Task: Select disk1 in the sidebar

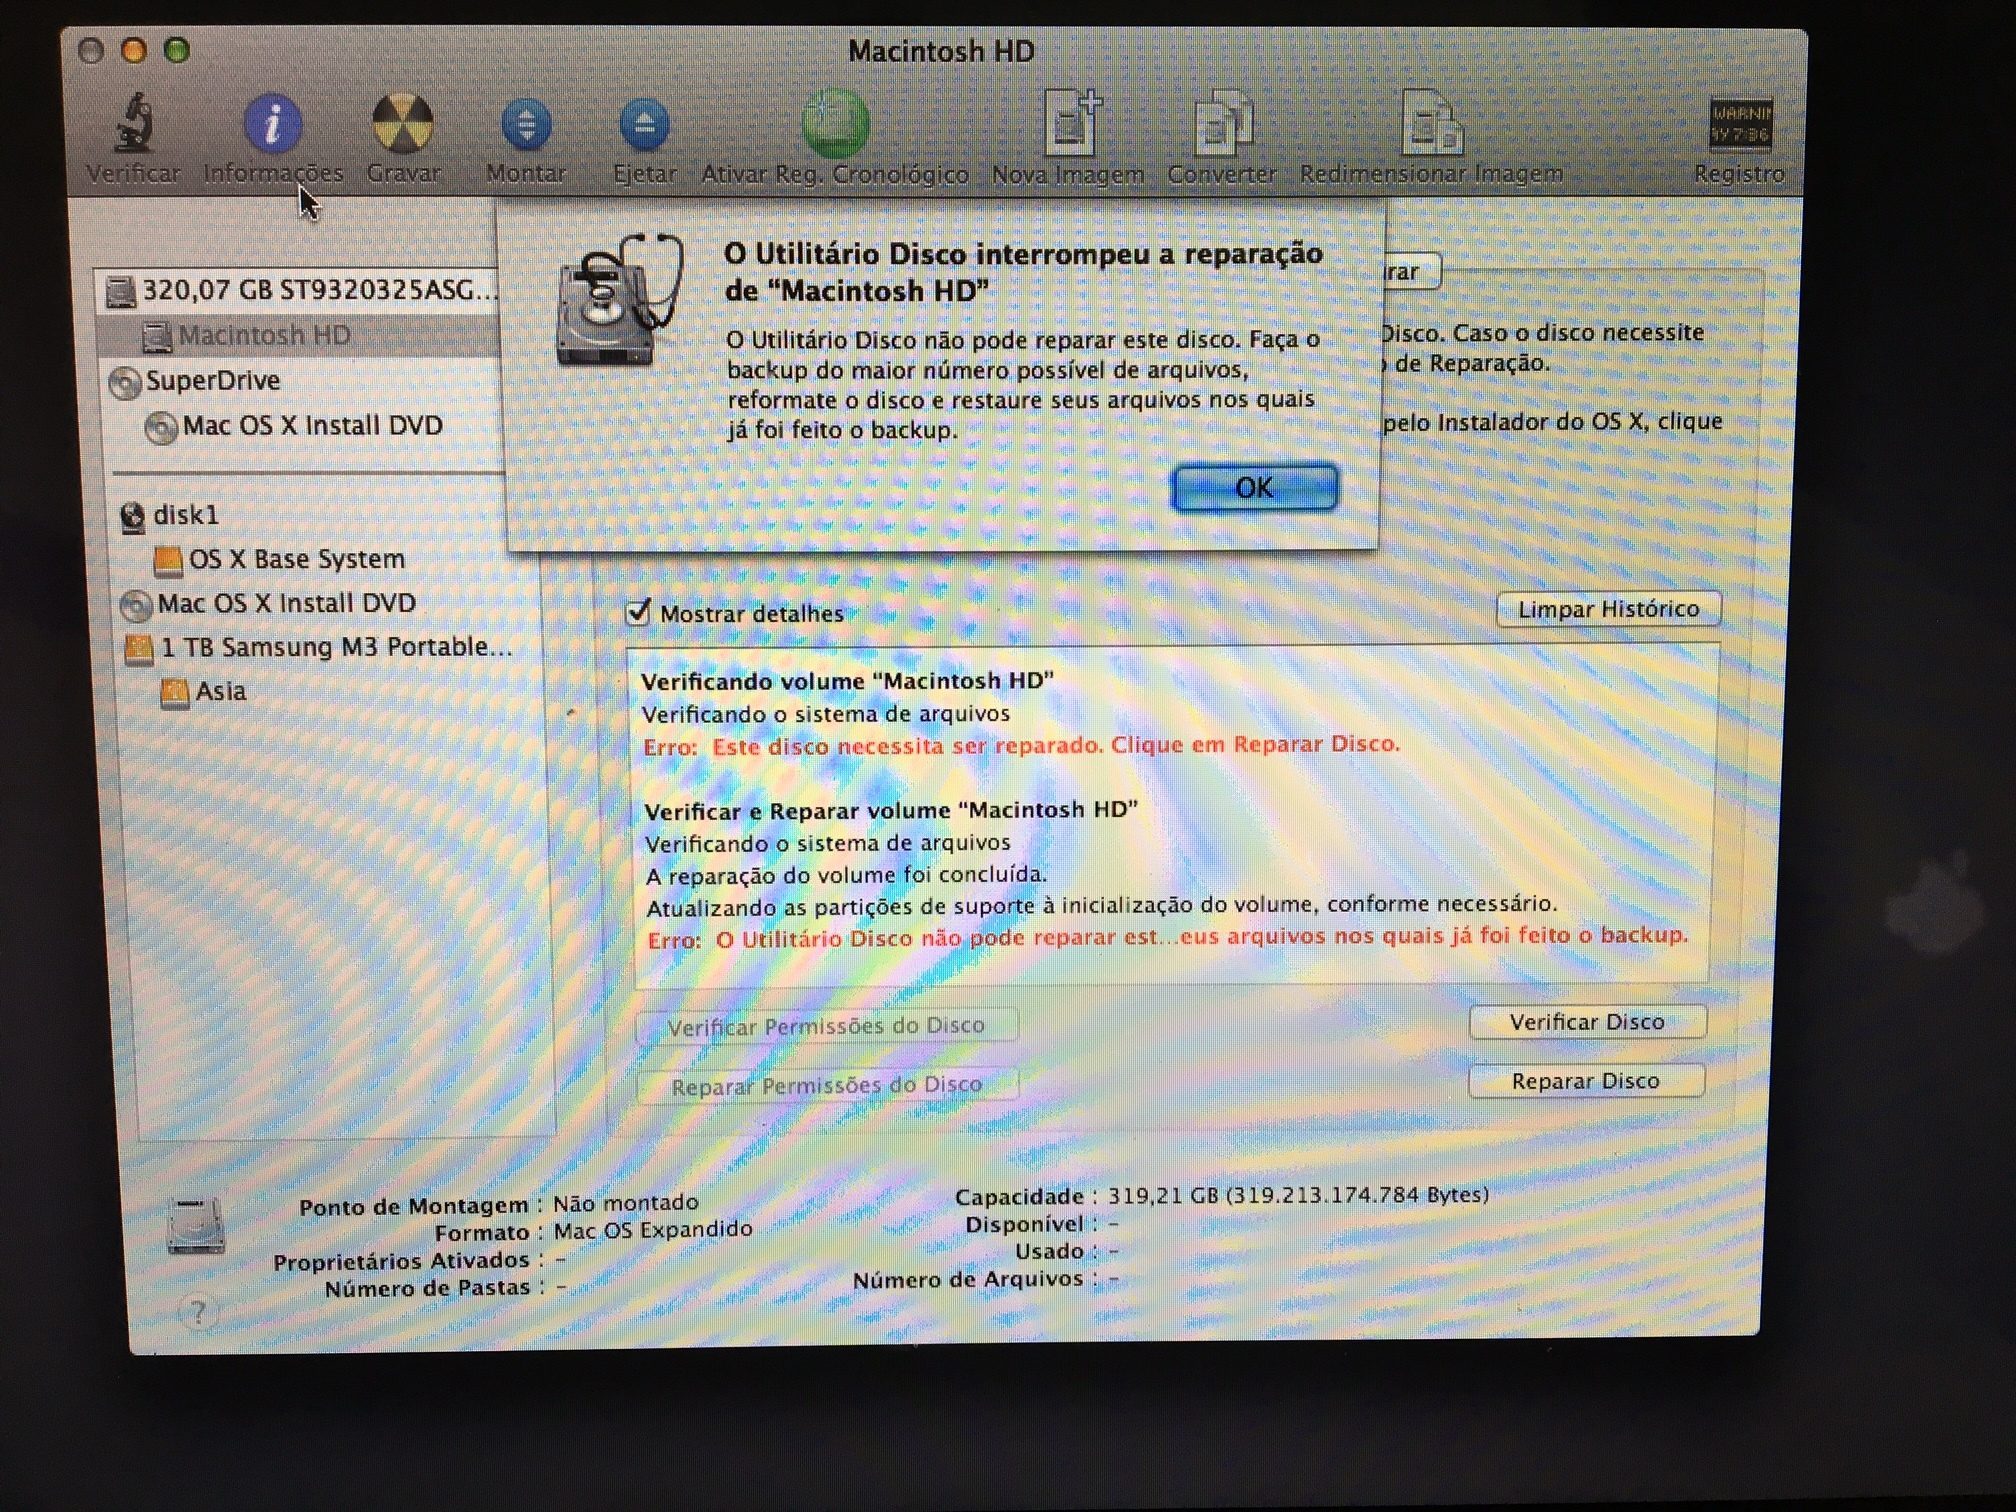Action: click(x=168, y=515)
